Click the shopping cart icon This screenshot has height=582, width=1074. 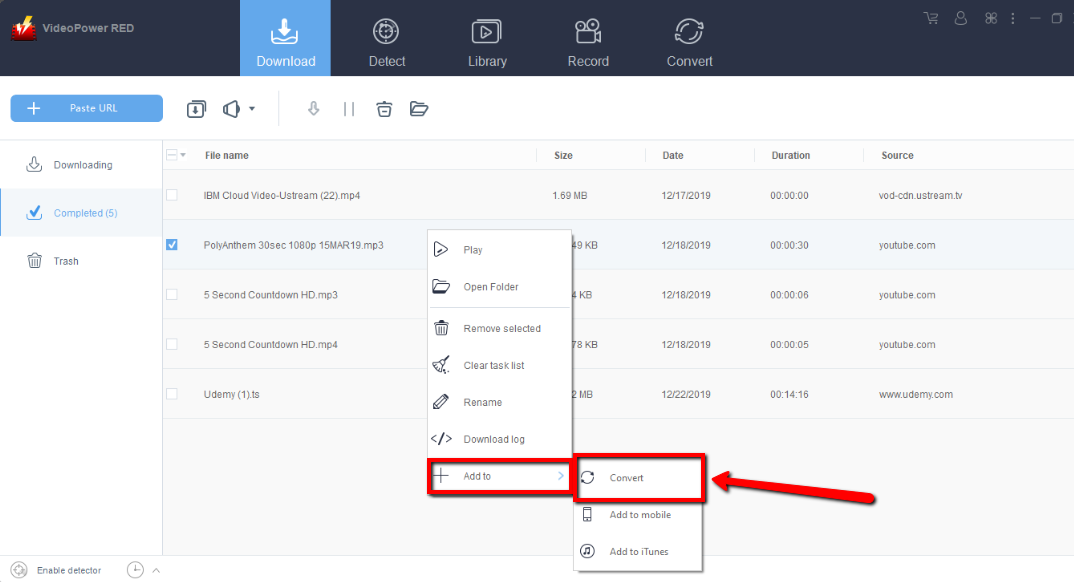pos(931,18)
